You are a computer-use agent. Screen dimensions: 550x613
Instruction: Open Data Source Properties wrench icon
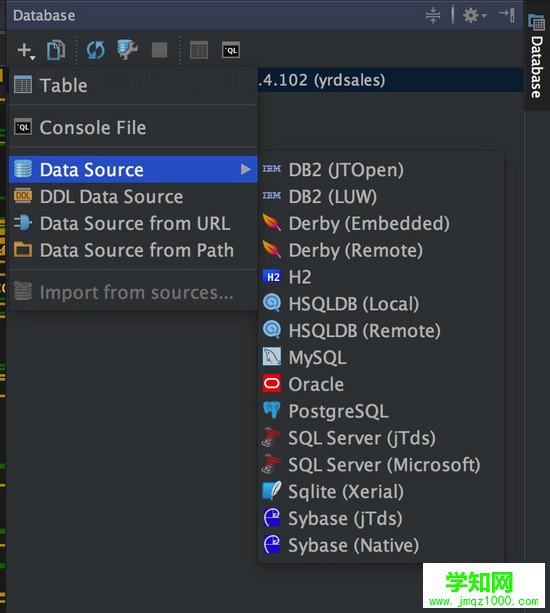click(127, 50)
